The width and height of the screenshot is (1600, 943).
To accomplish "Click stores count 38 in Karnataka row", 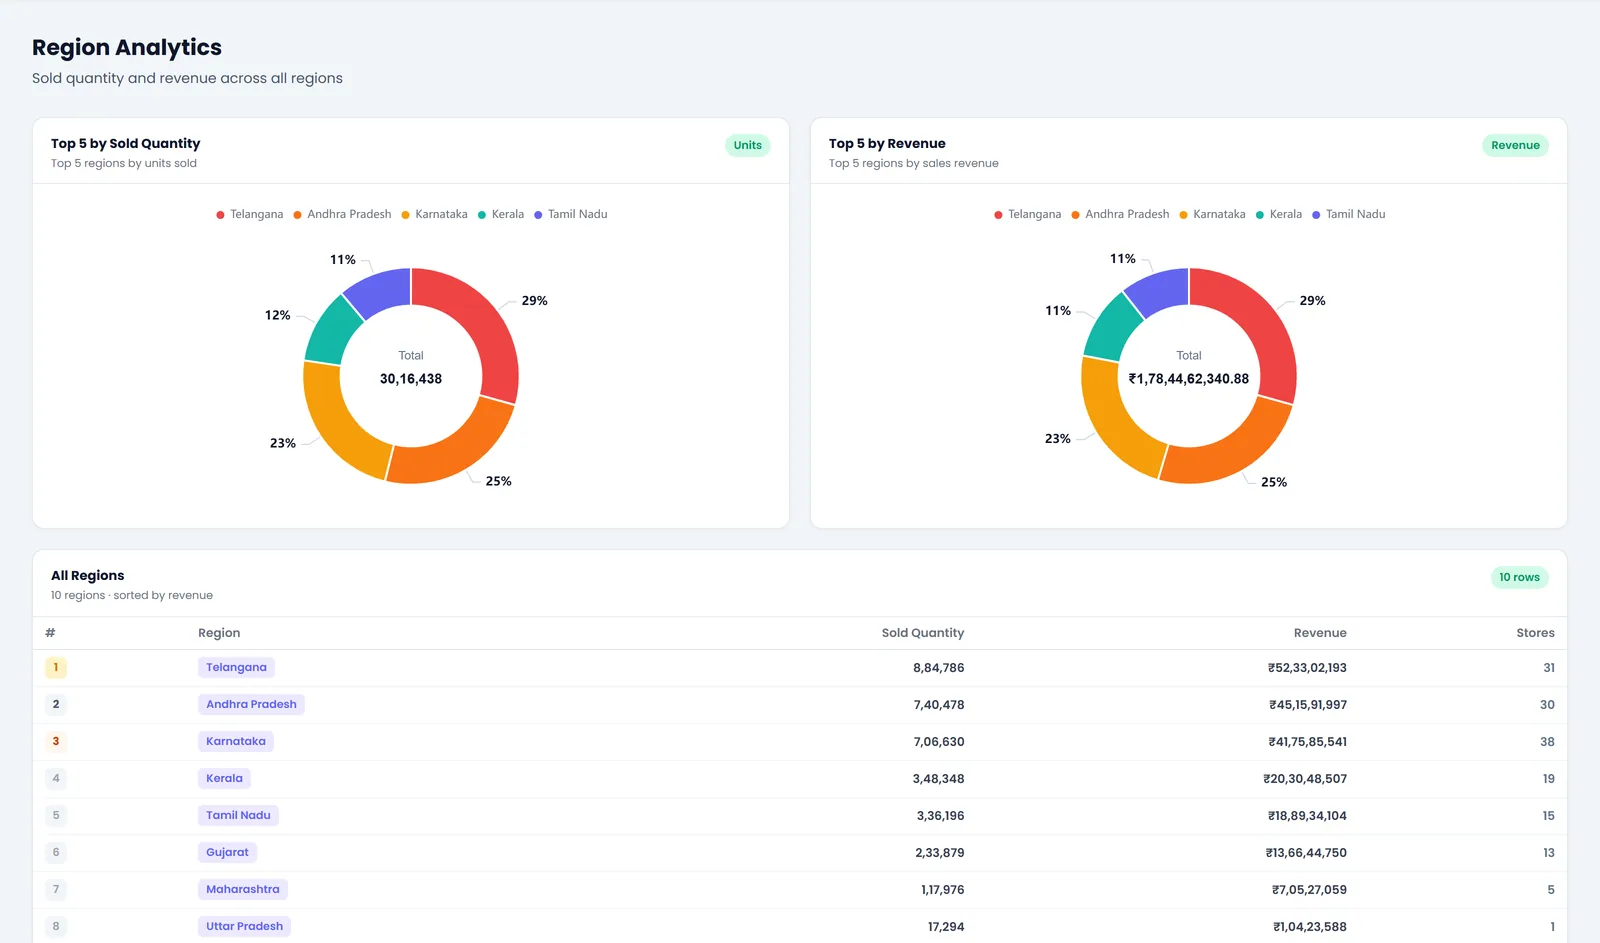I will tap(1547, 742).
